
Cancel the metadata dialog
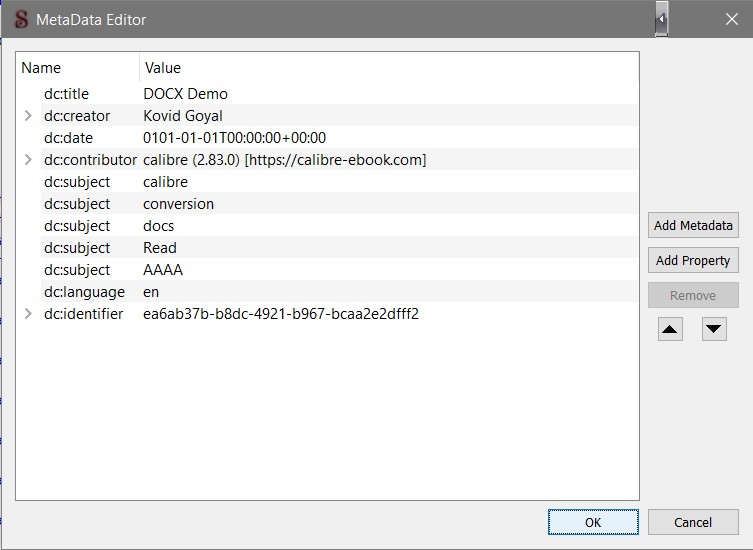click(x=693, y=522)
